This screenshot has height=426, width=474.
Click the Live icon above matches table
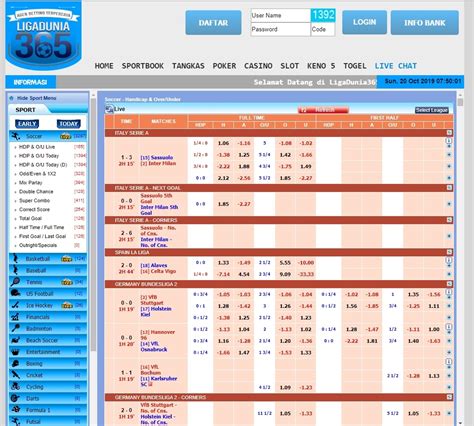[109, 109]
